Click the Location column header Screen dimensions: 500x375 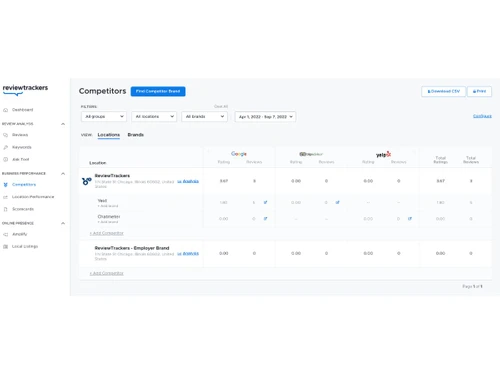point(98,163)
